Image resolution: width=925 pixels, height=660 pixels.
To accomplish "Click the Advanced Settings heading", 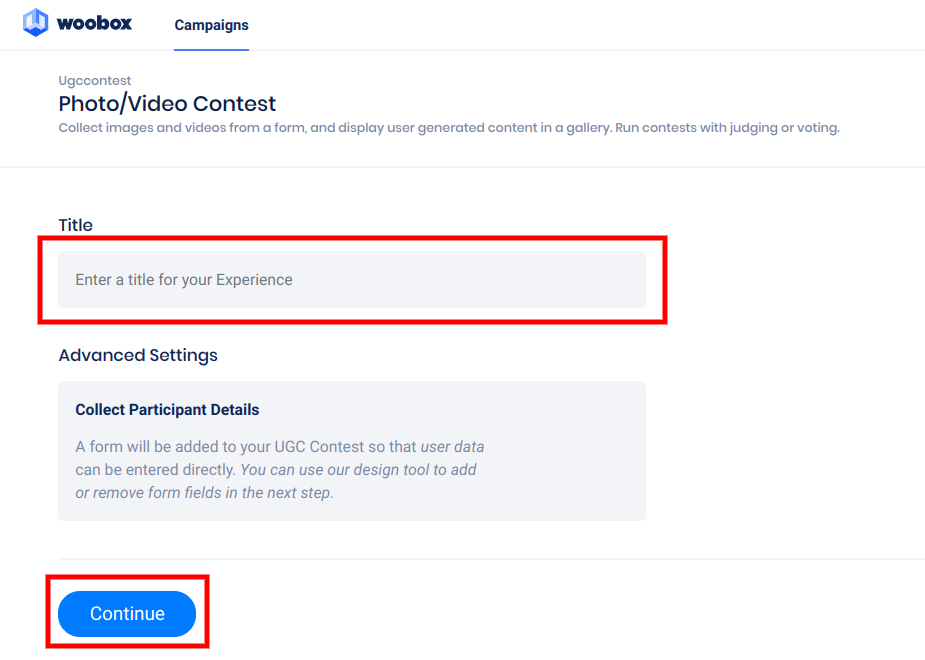I will pos(138,355).
